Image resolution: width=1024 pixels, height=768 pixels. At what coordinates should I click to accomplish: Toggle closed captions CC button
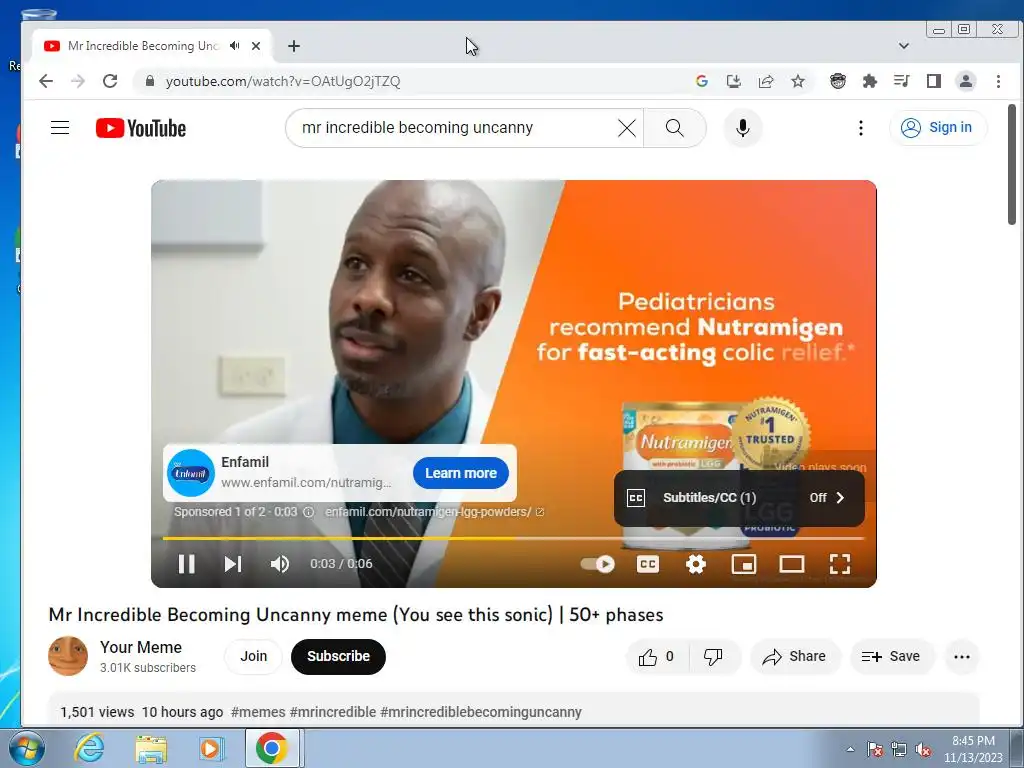(x=648, y=564)
